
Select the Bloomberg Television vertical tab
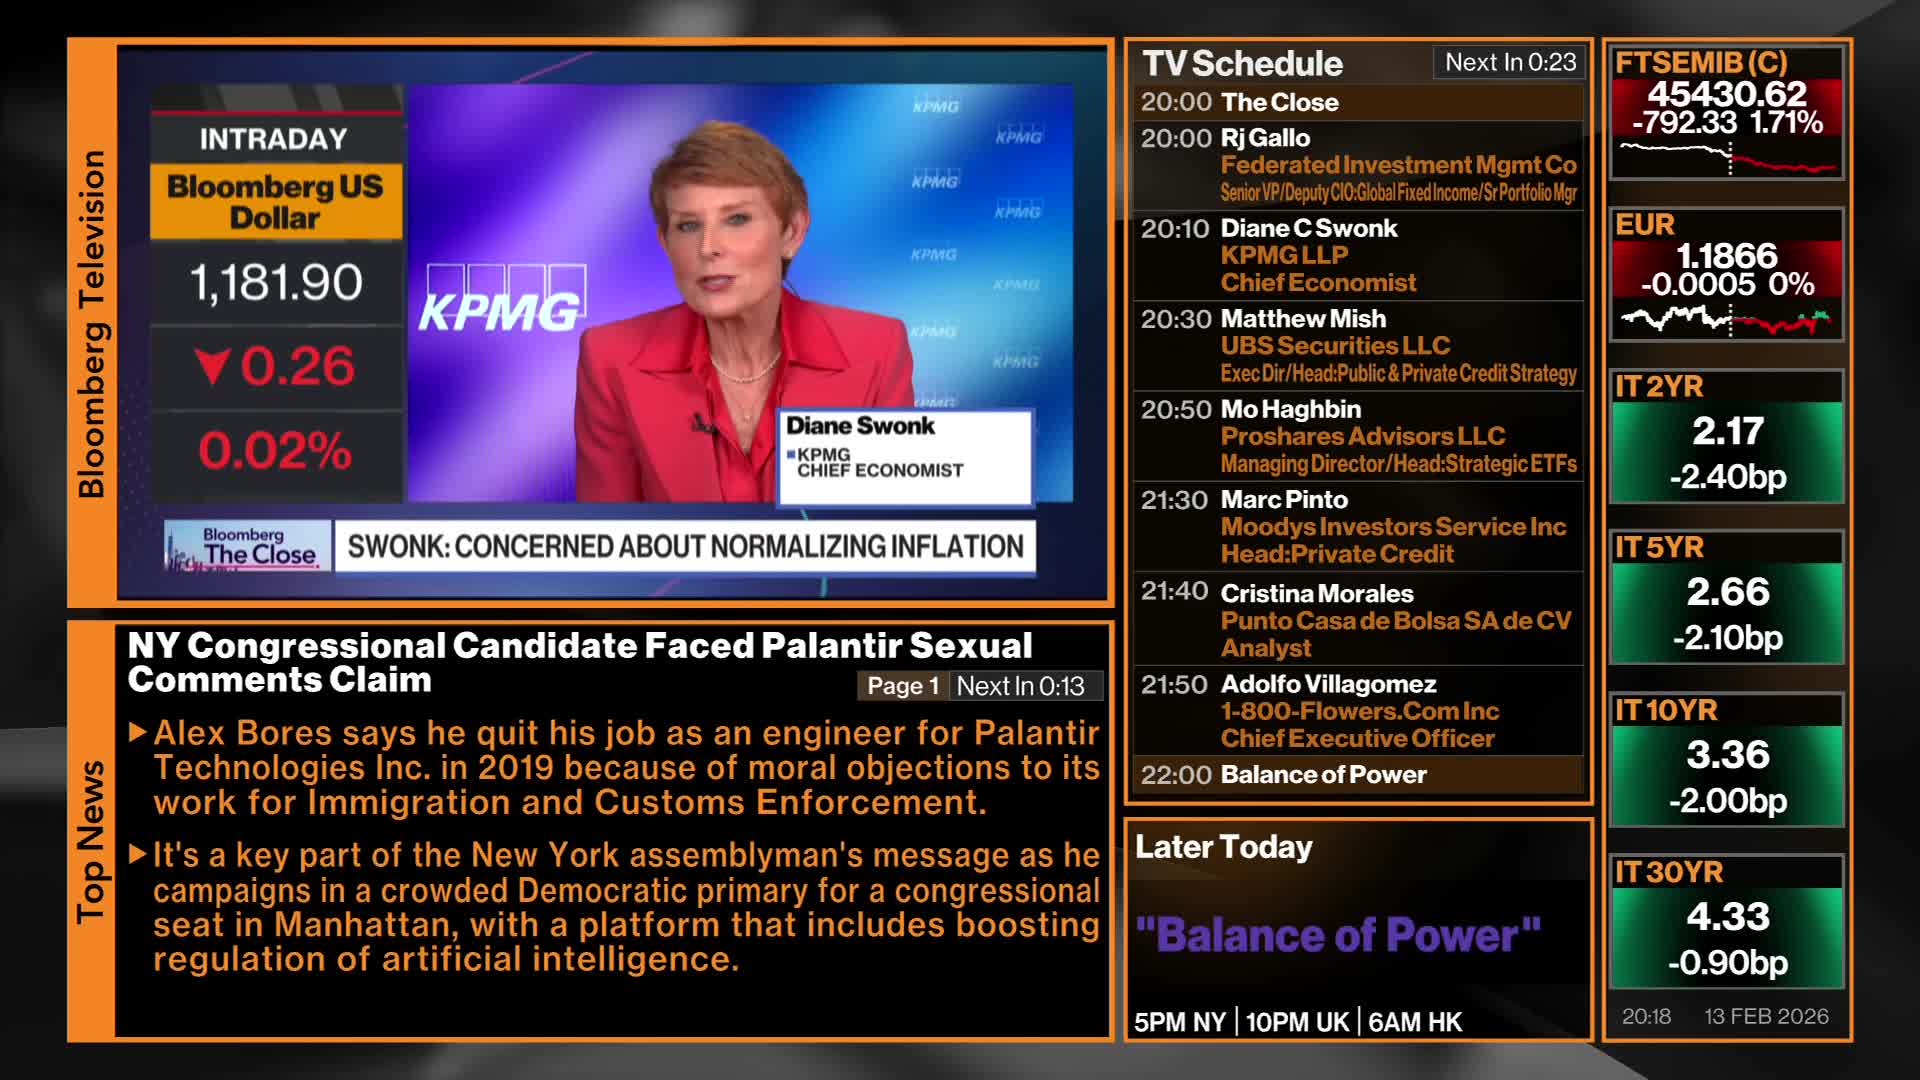(91, 323)
